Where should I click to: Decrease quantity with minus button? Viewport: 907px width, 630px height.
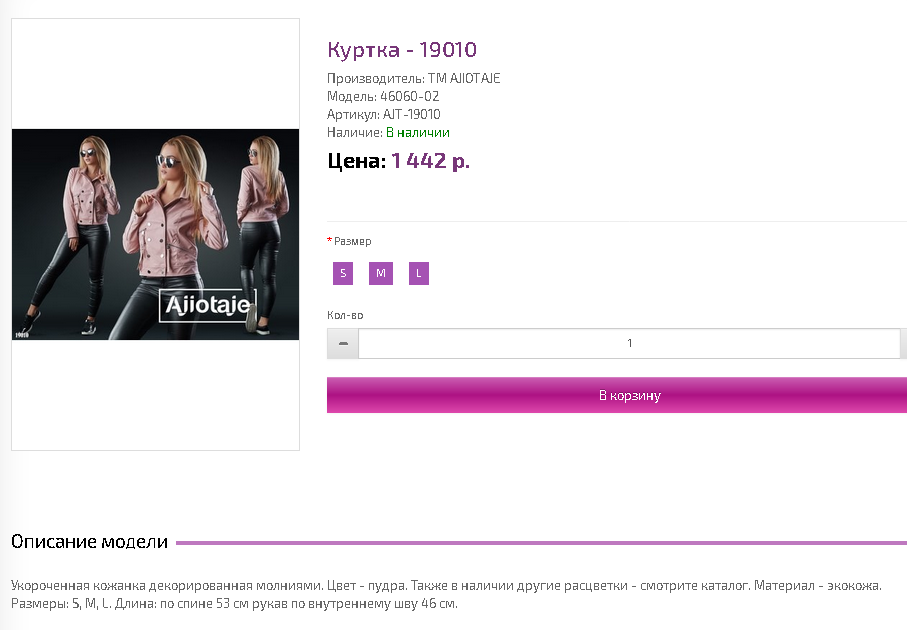click(343, 343)
